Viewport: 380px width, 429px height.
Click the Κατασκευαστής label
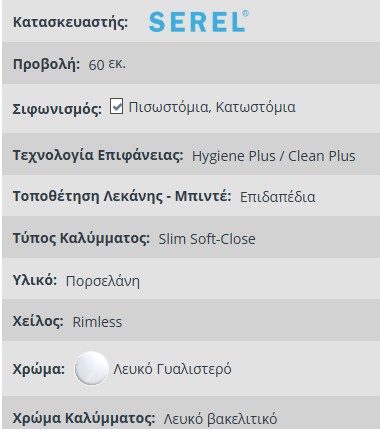pos(70,22)
